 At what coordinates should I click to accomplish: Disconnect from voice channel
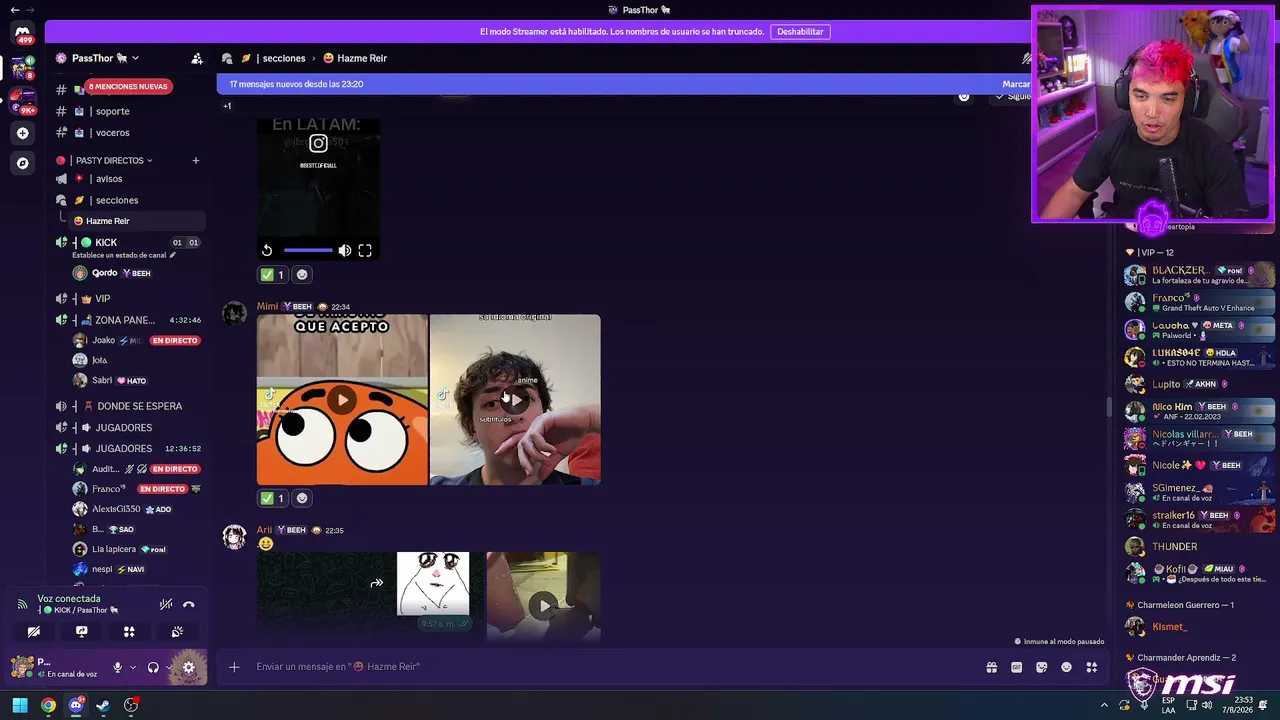[189, 604]
